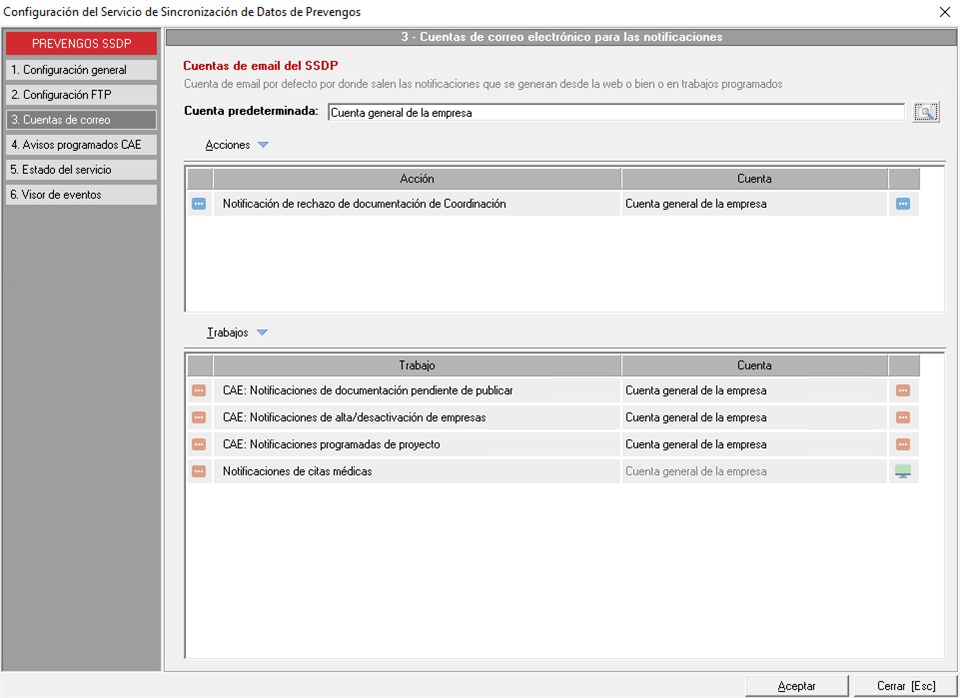Open 5. Estado del servicio section
Viewport: 960px width, 698px height.
coord(81,170)
